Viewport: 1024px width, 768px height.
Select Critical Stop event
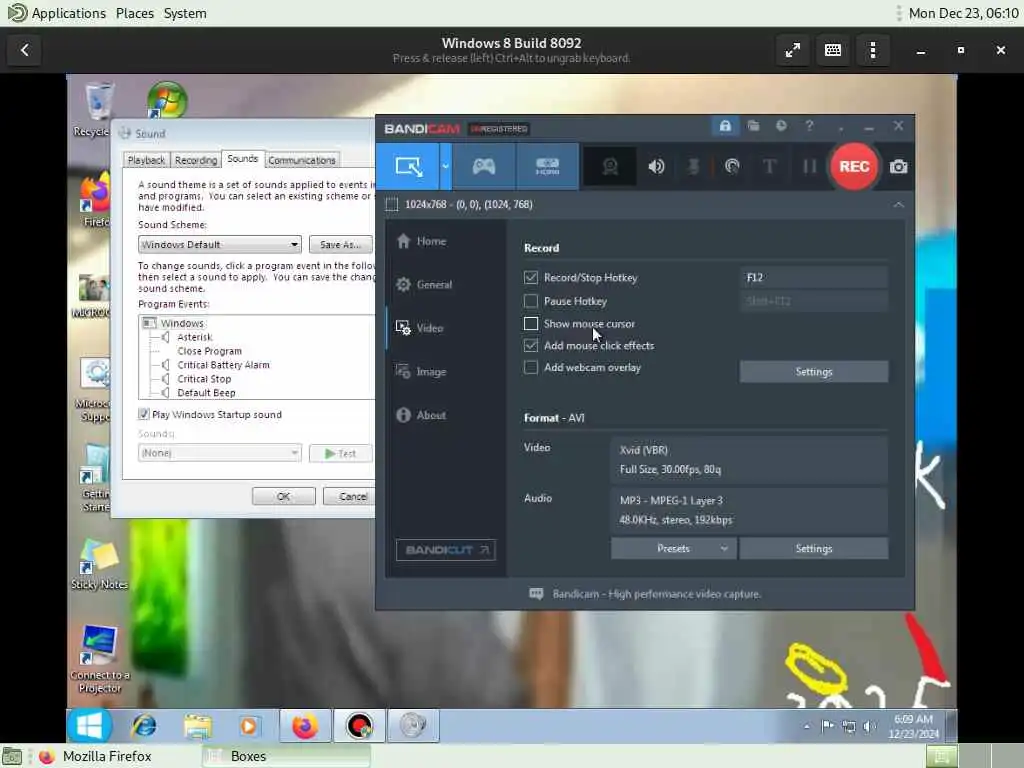pos(204,379)
